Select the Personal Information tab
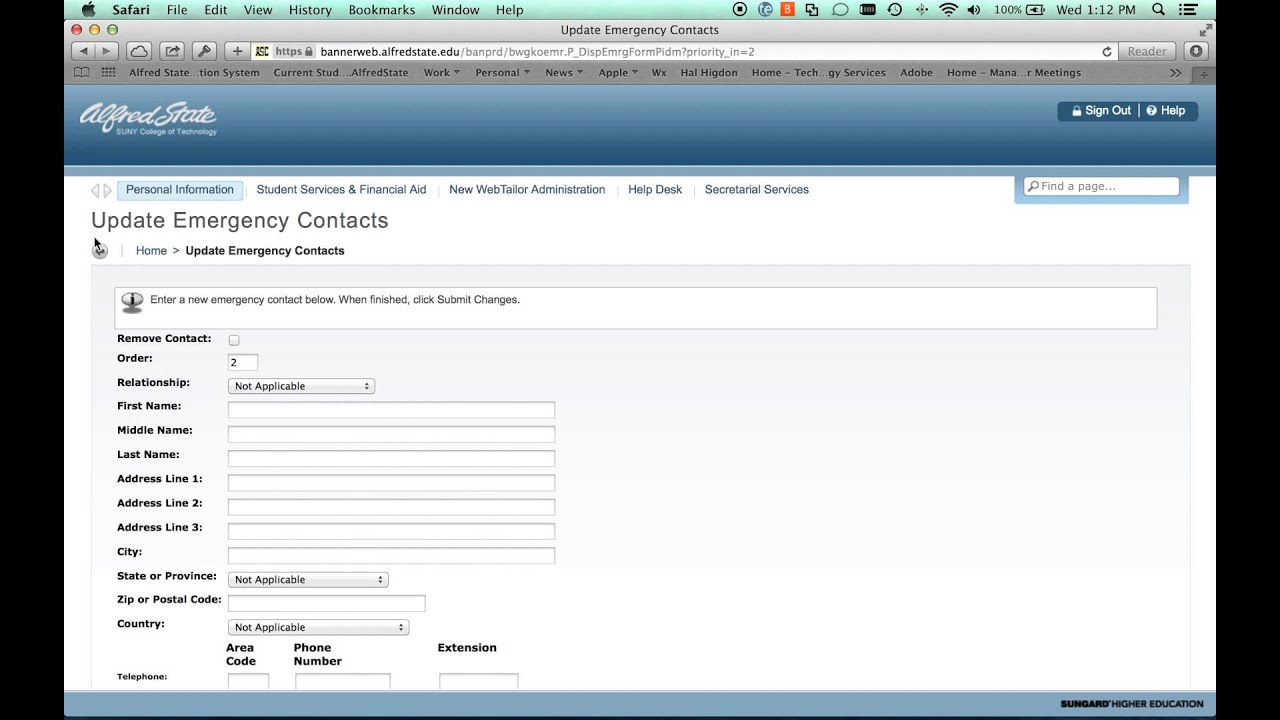1280x720 pixels. click(x=180, y=190)
